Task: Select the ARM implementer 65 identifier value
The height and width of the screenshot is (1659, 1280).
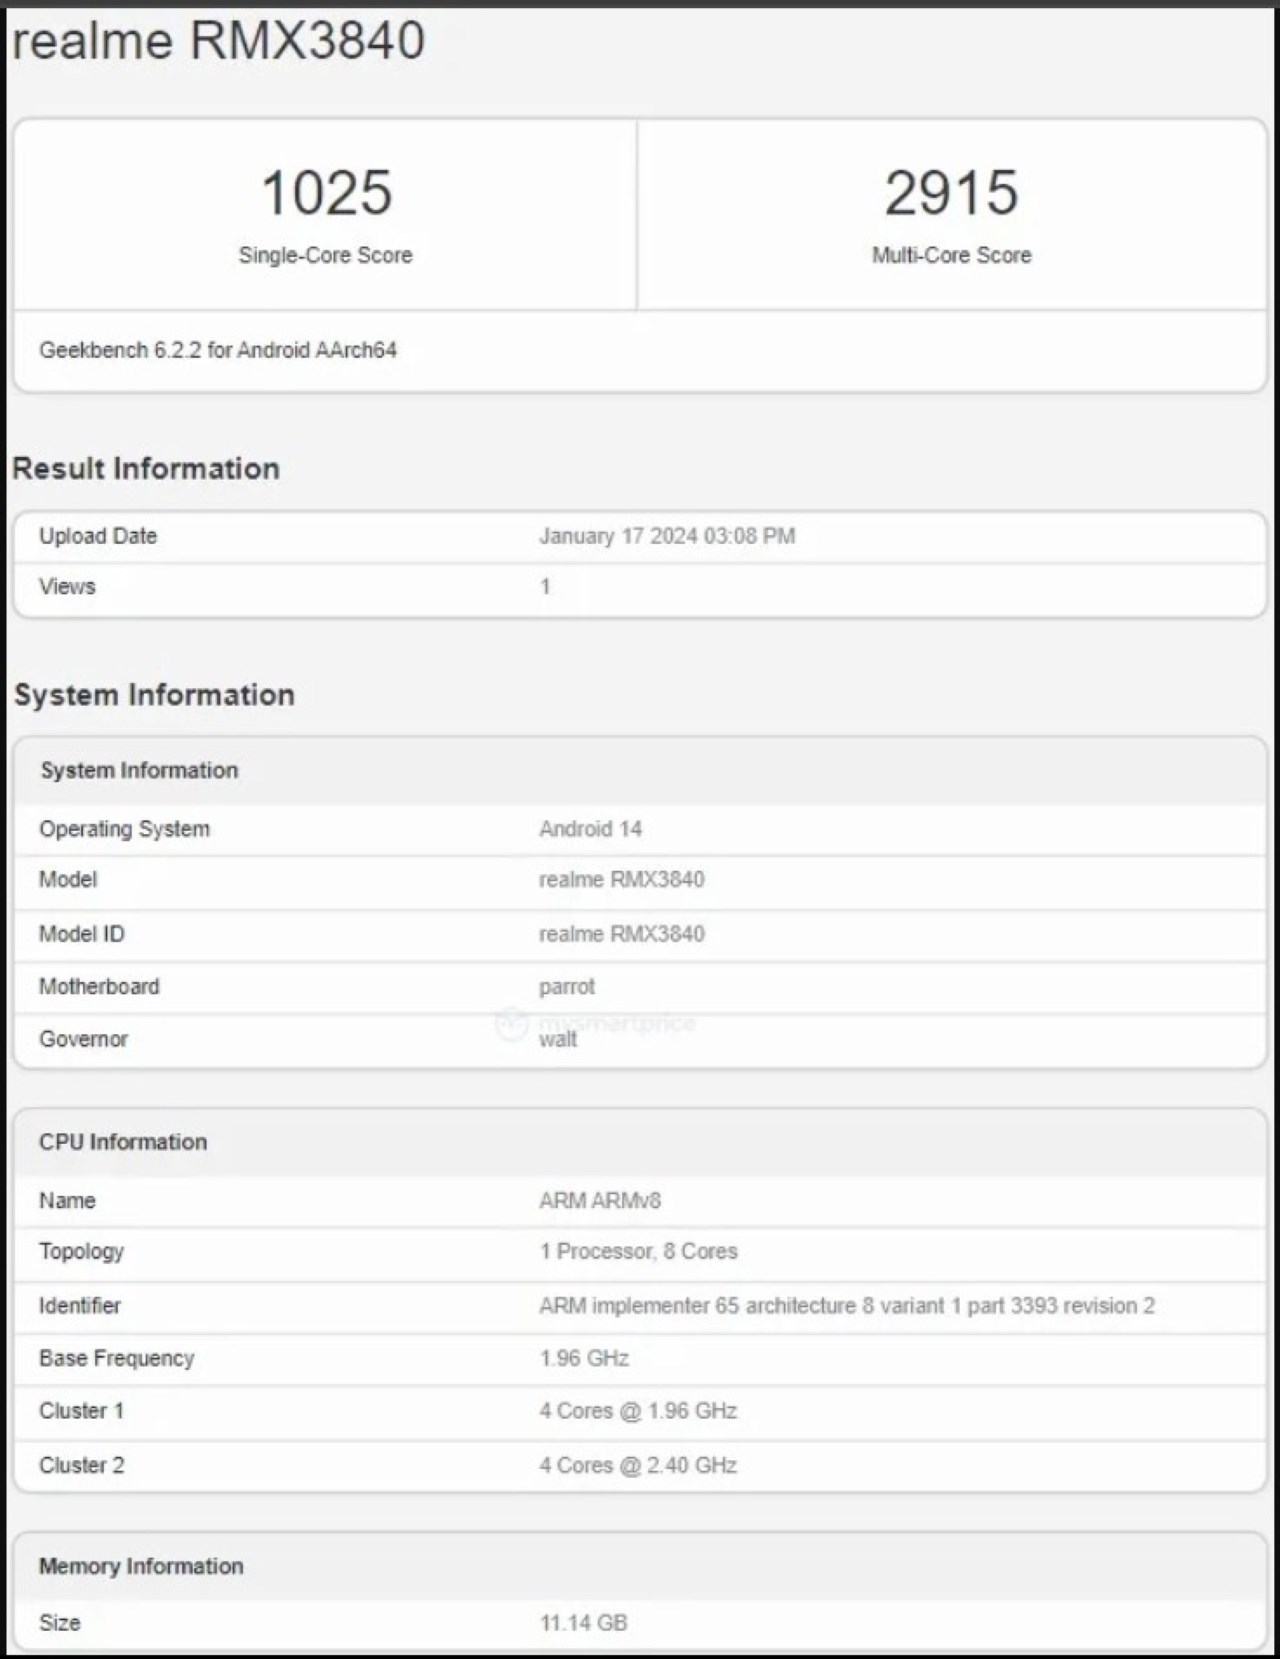Action: (x=847, y=1306)
